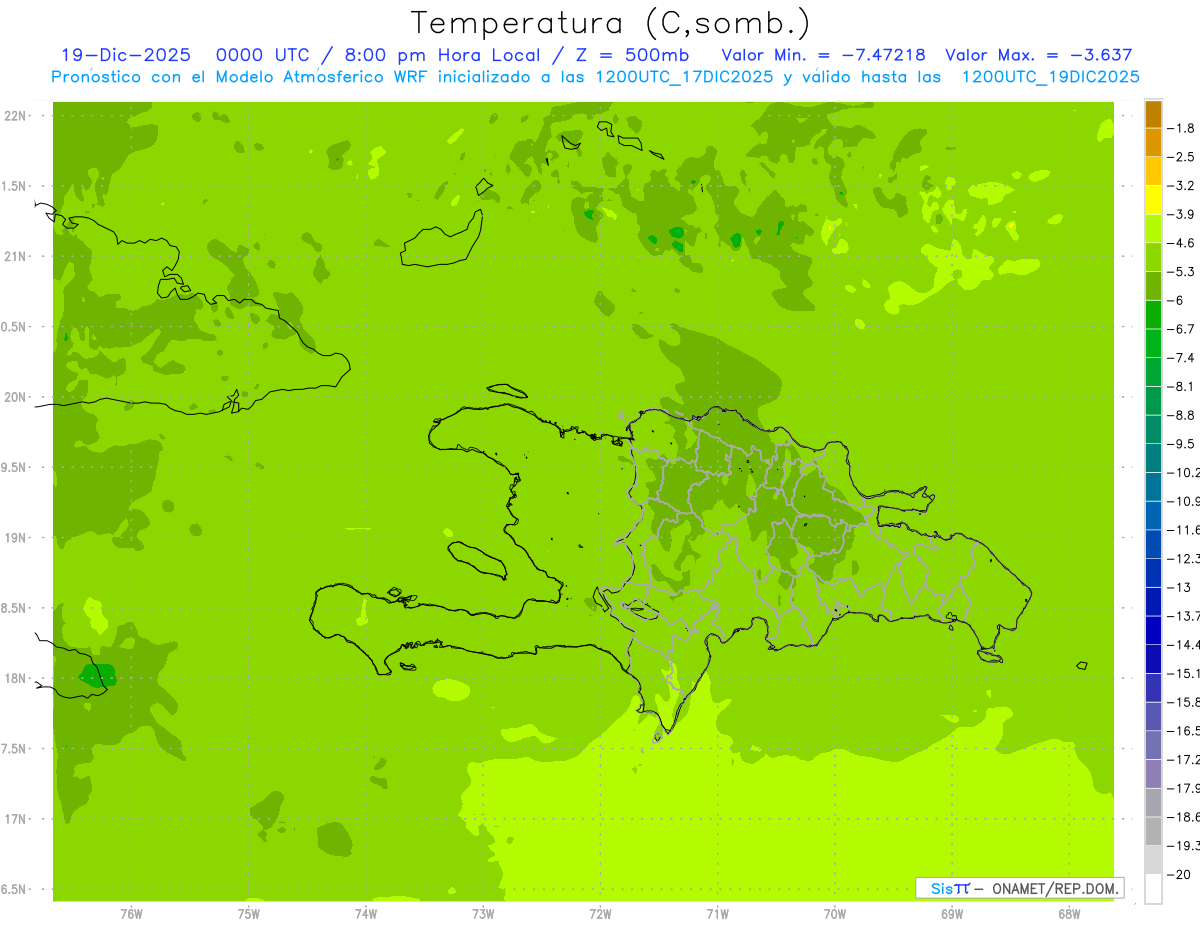Select the '-3.2' colorbar label
The height and width of the screenshot is (927, 1200).
pyautogui.click(x=1181, y=186)
